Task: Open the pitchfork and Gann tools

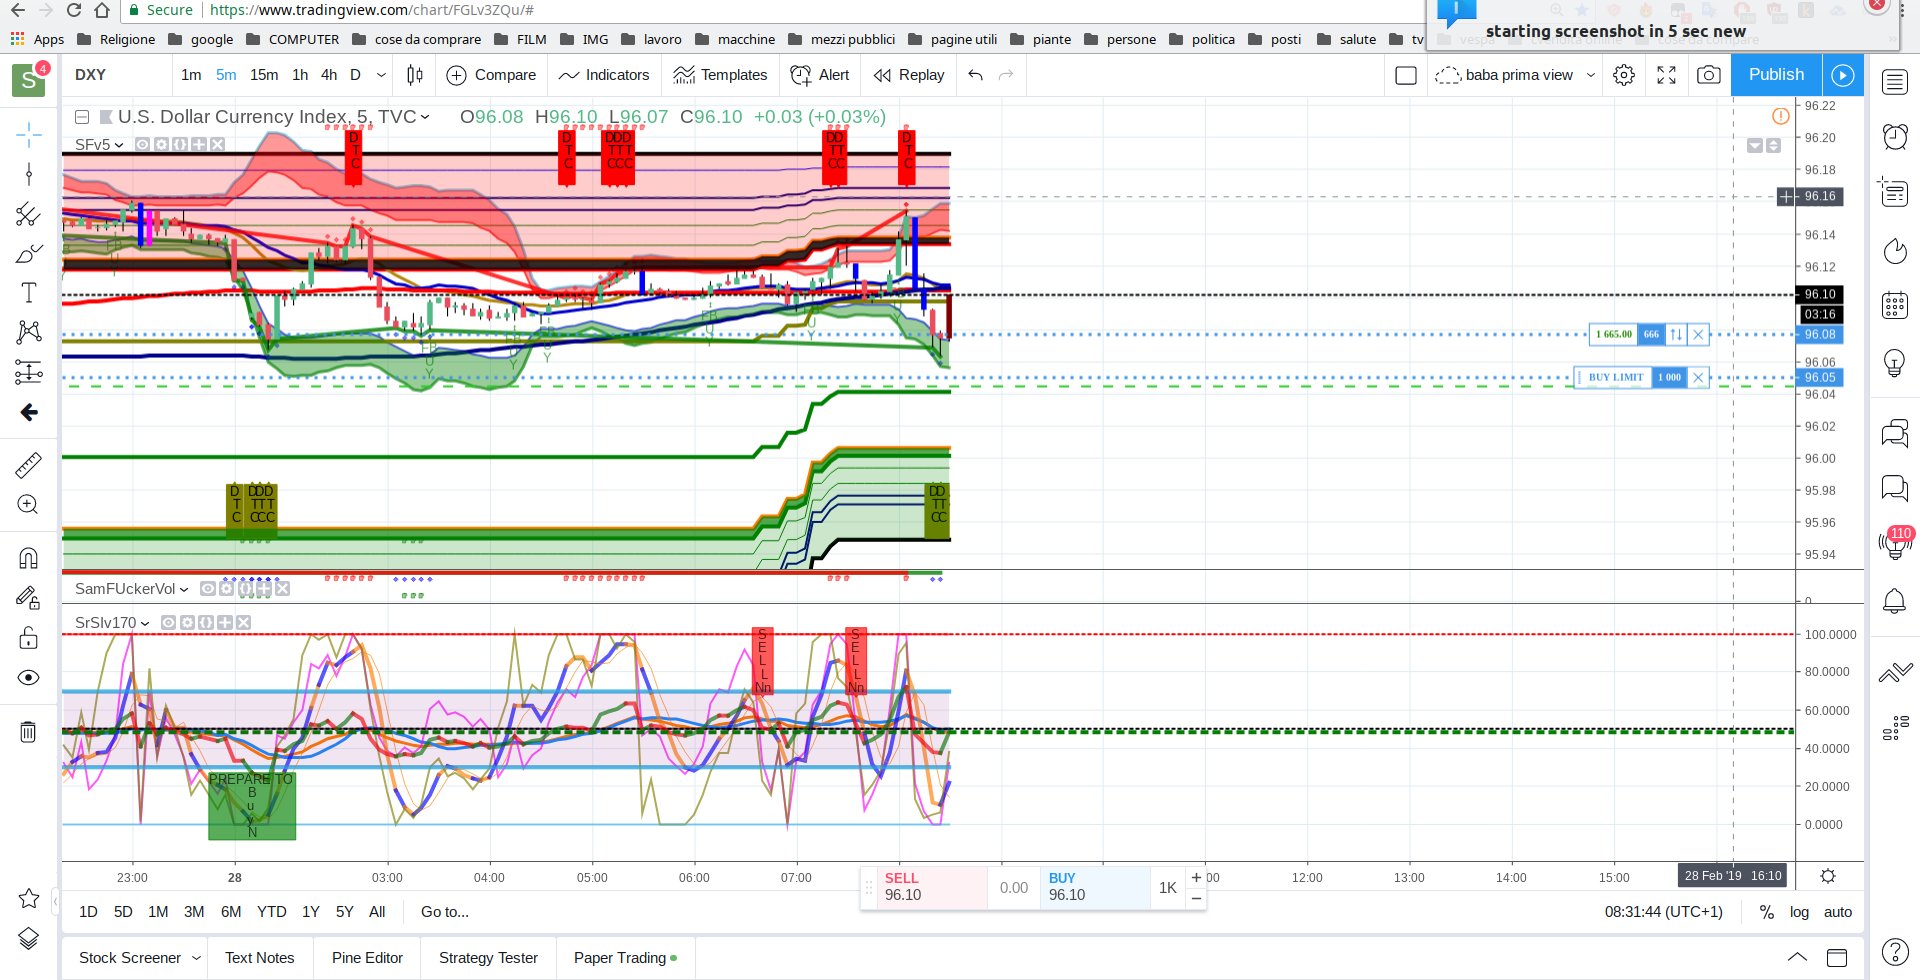Action: tap(28, 214)
